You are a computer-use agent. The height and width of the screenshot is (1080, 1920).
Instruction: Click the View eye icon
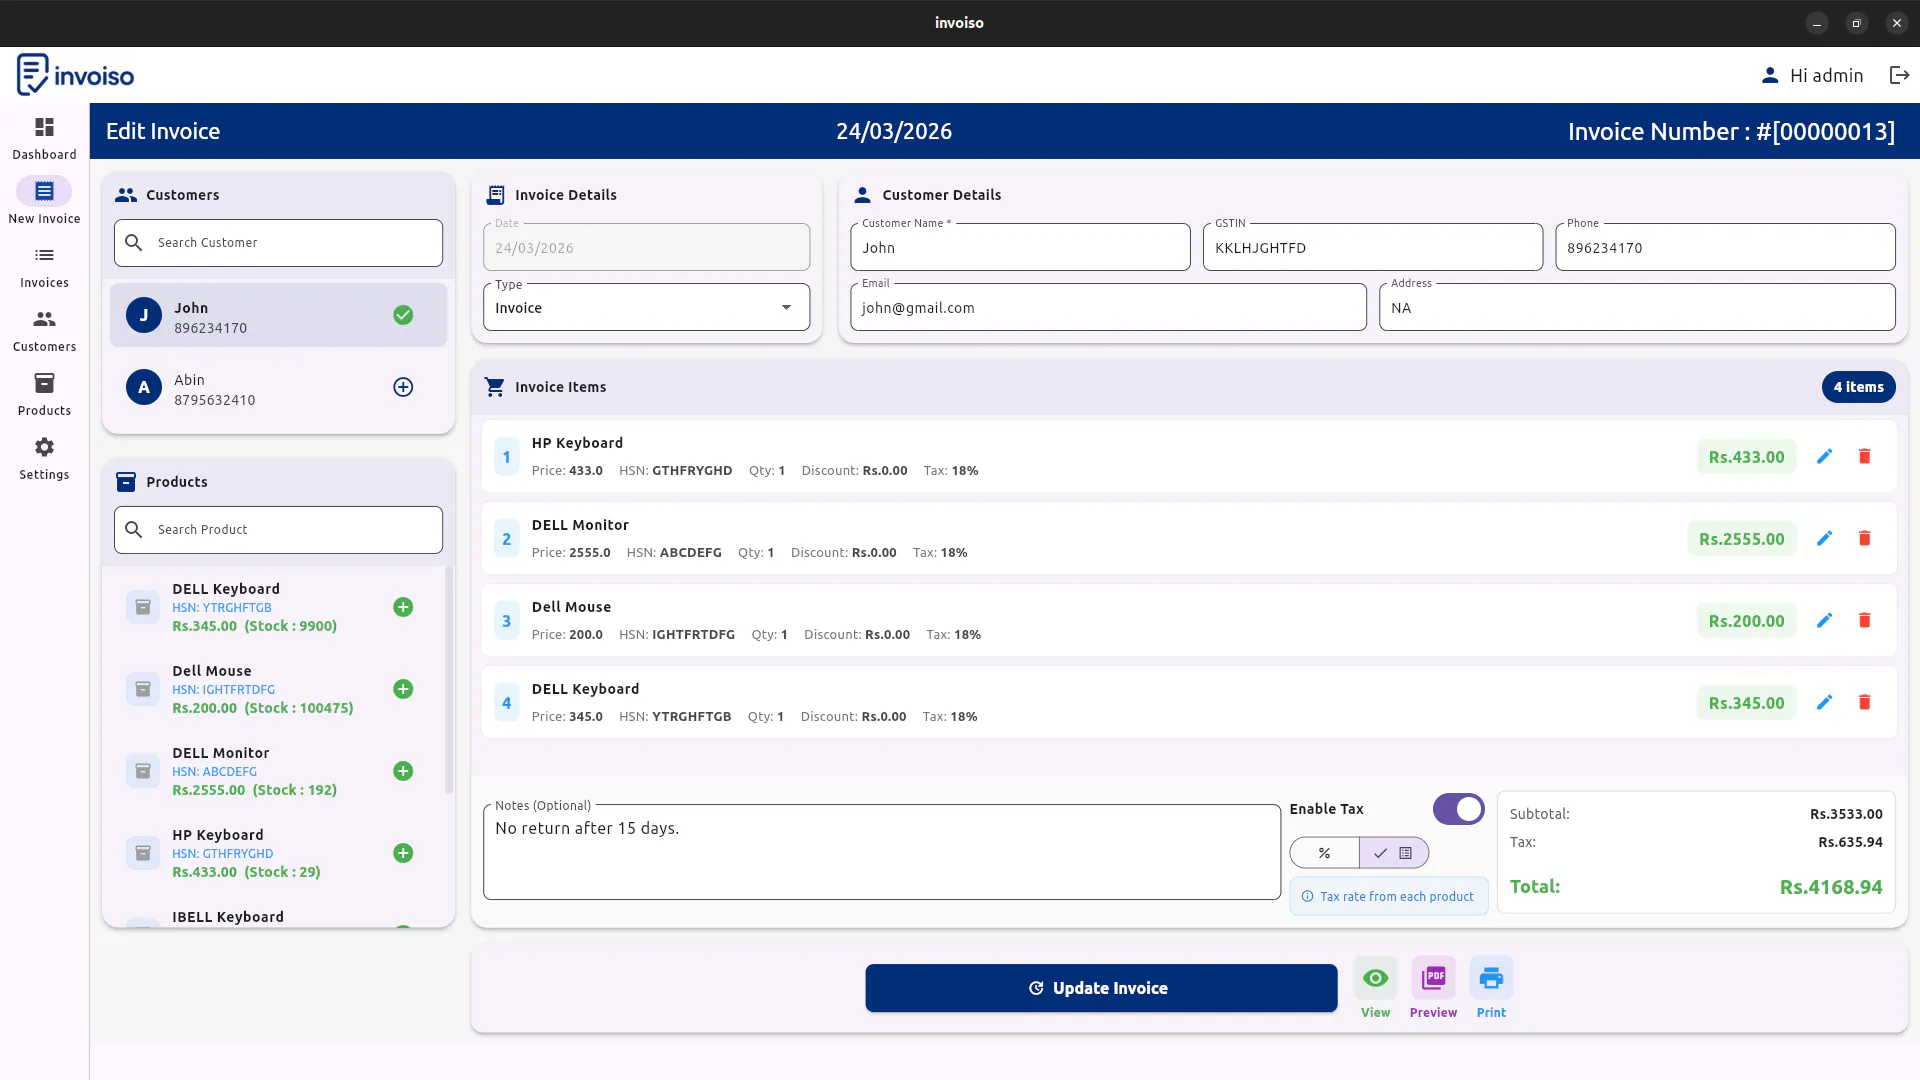[1375, 978]
